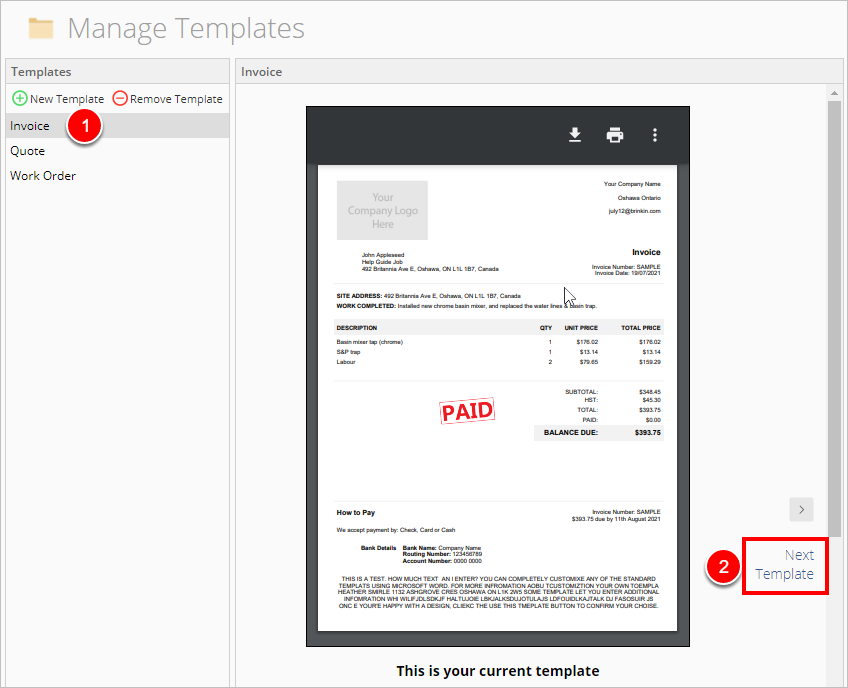Click 'This is your current template' text

(x=498, y=671)
